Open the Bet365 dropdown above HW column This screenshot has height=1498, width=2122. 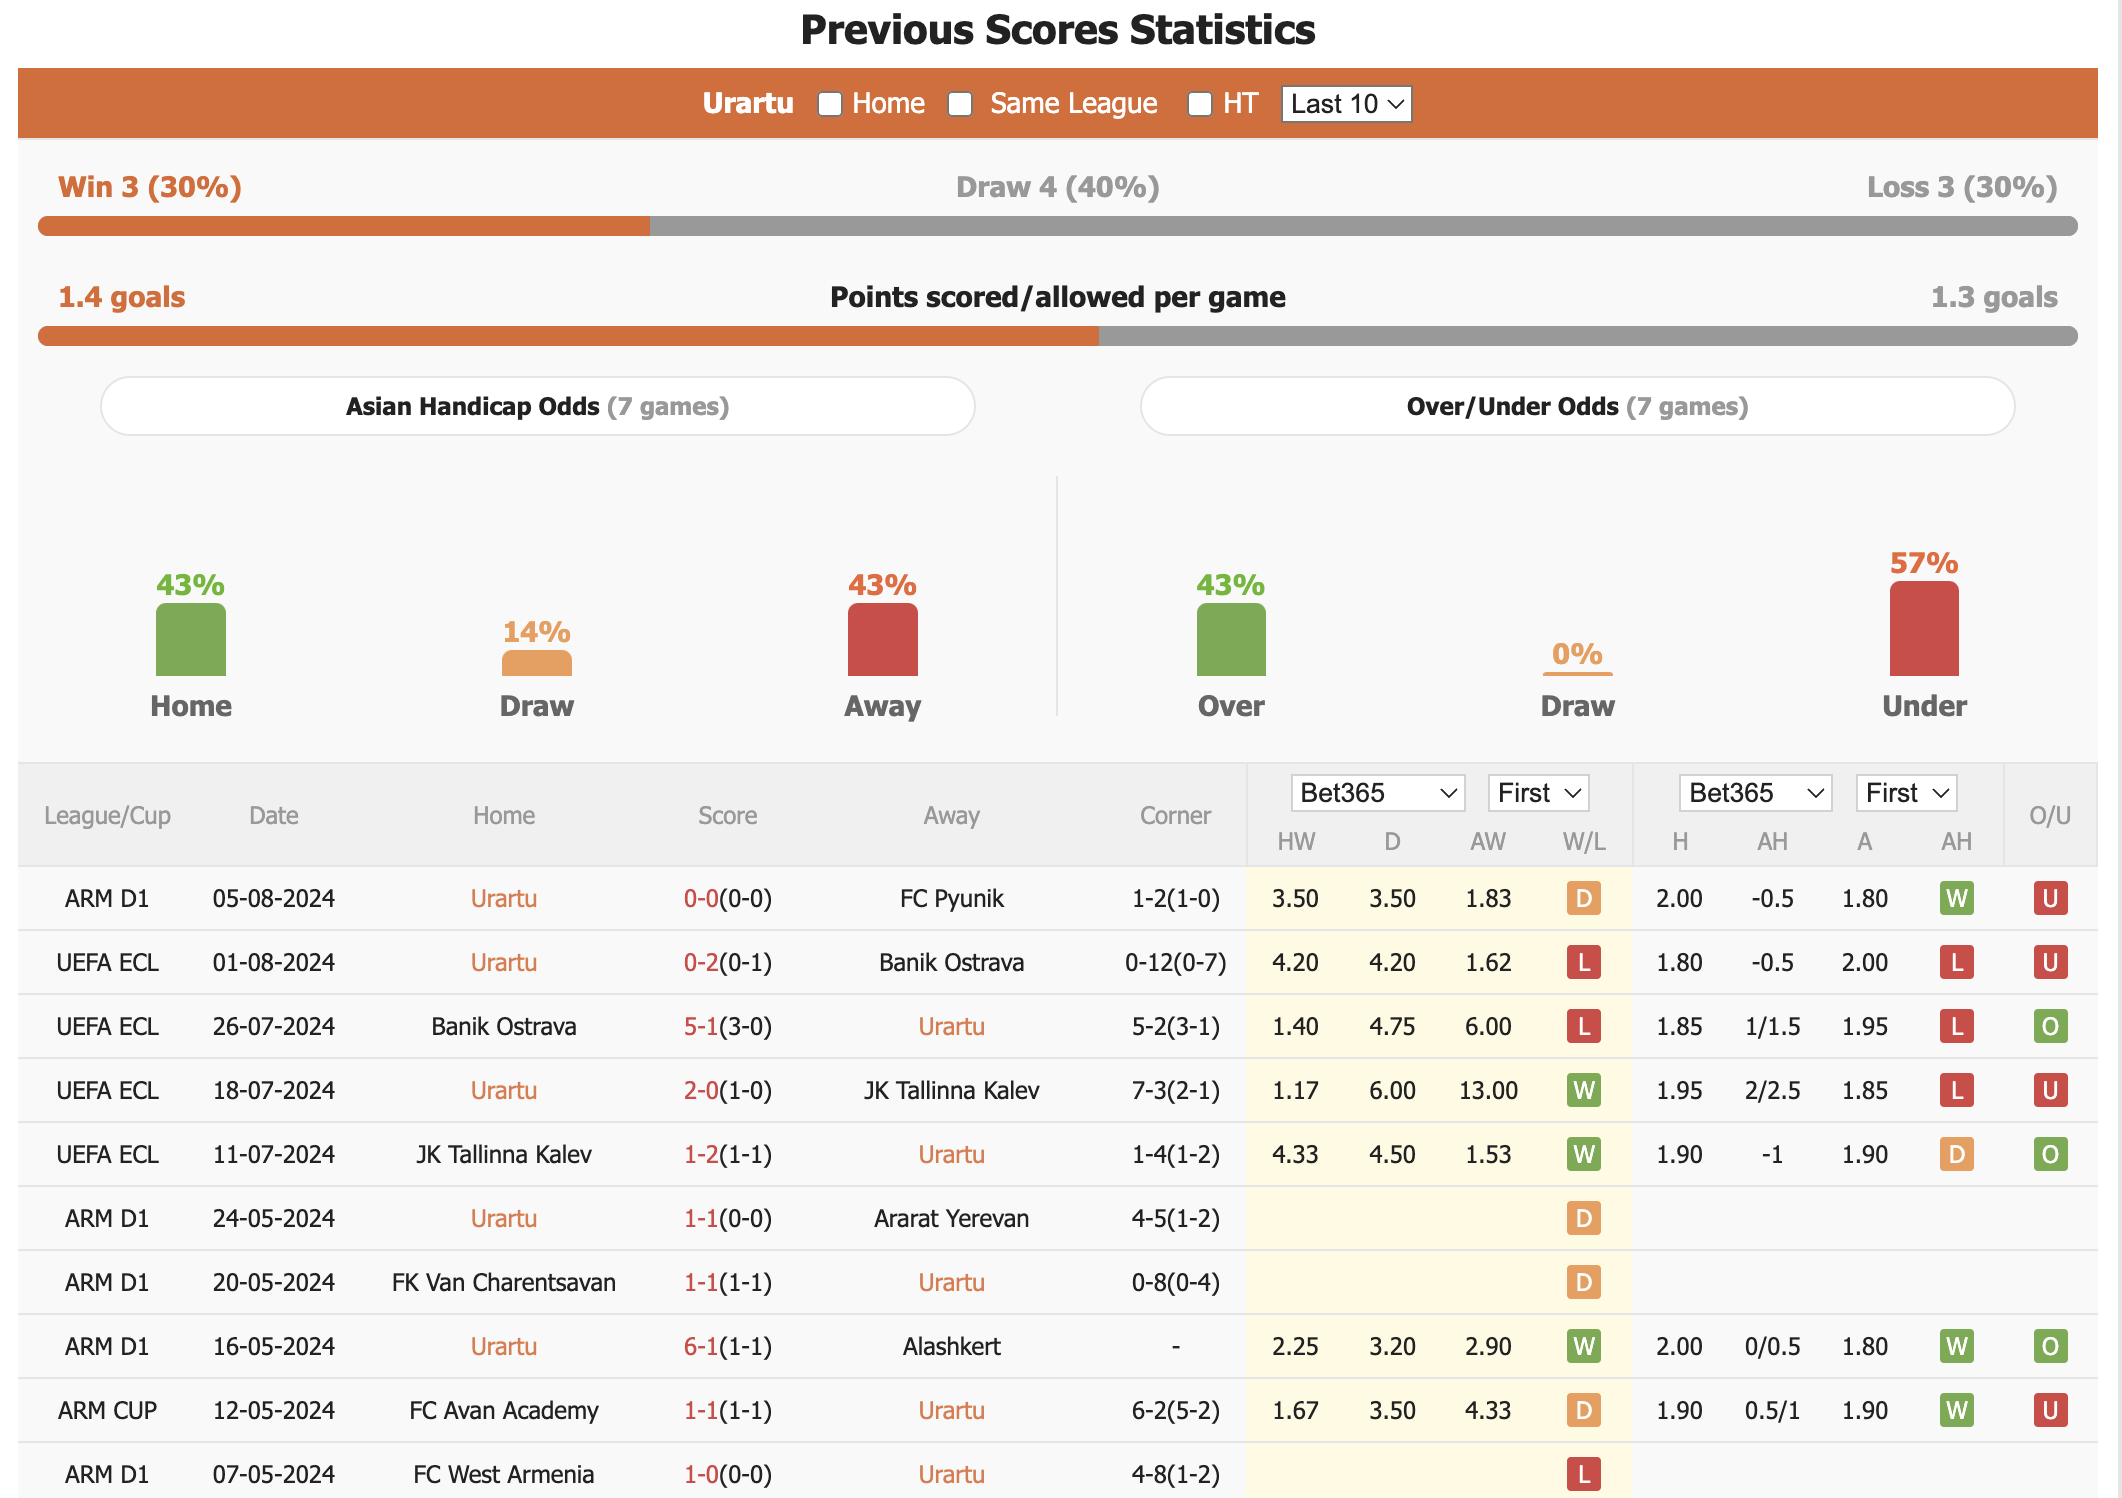click(1377, 793)
